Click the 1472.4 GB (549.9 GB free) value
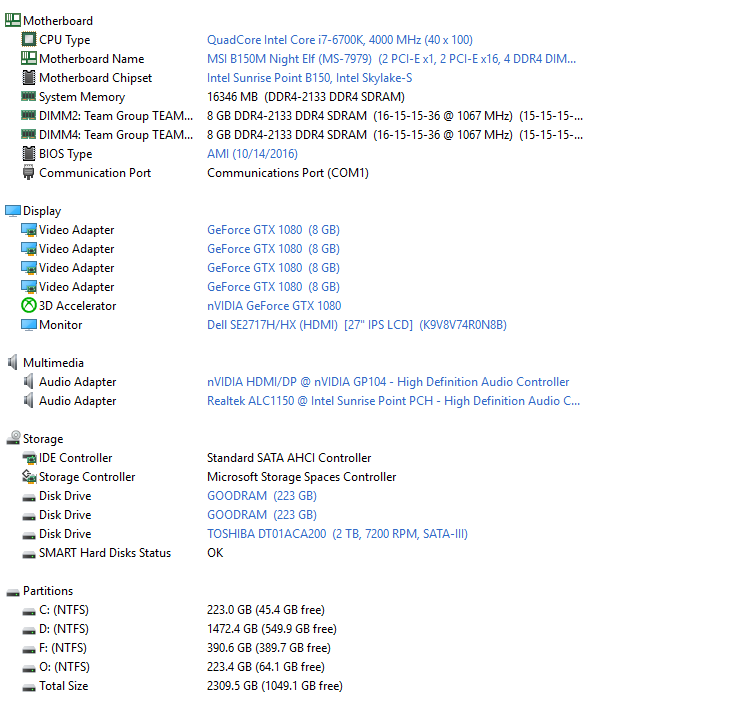This screenshot has width=751, height=716. tap(272, 629)
